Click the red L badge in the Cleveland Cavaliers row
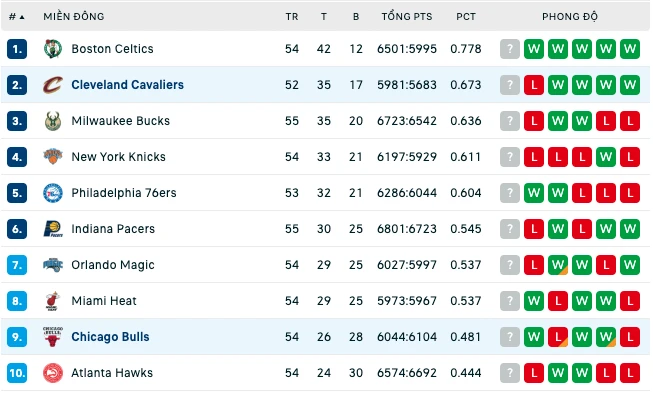Viewport: 653px width, 394px height. [534, 85]
